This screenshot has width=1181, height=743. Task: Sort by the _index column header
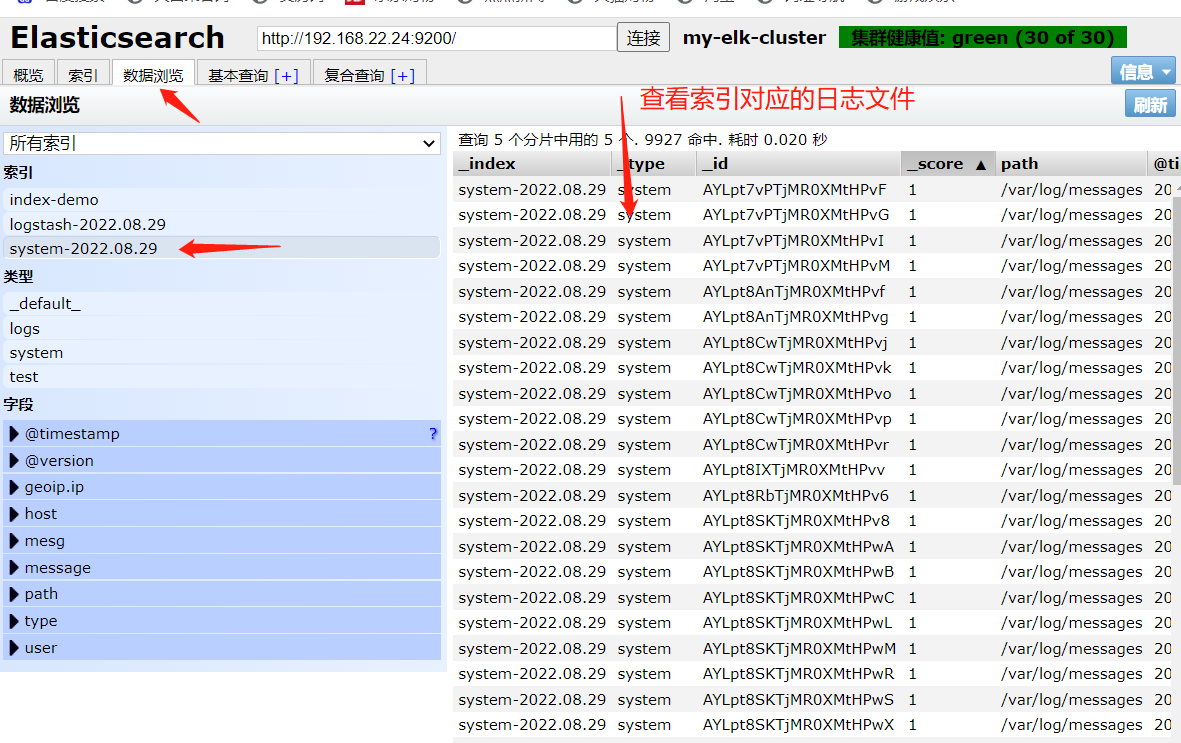[532, 164]
